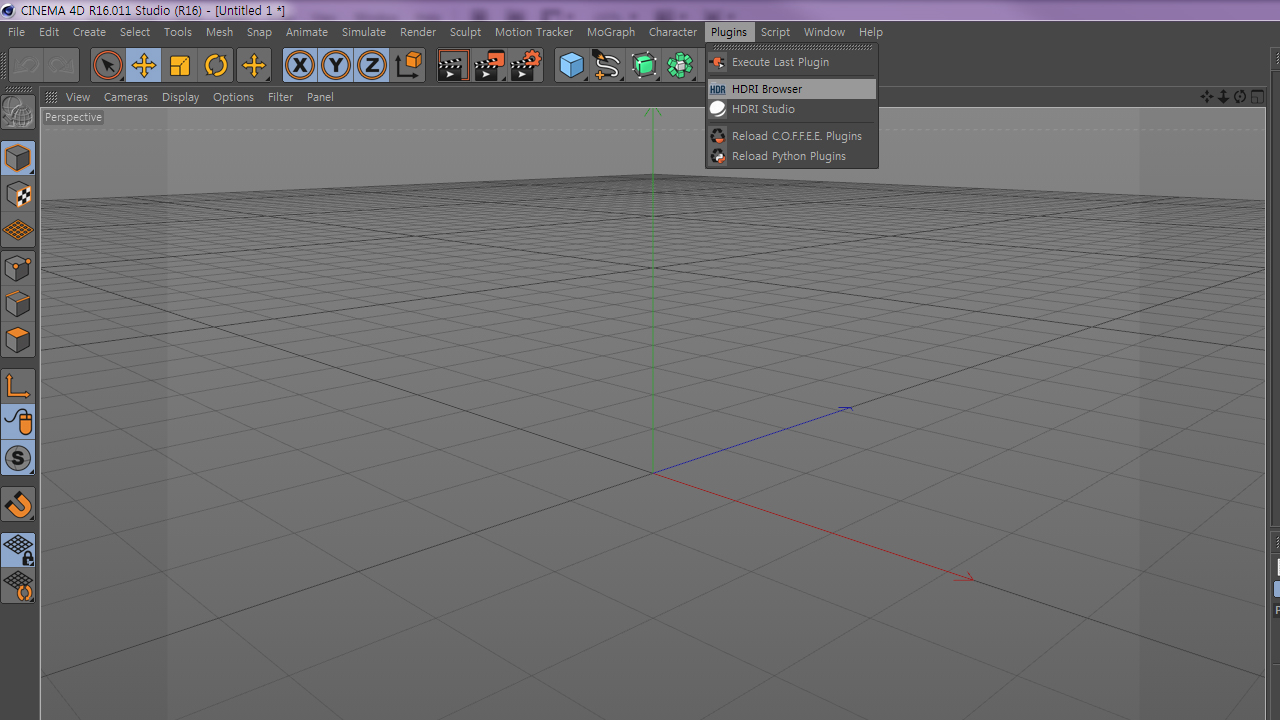This screenshot has height=720, width=1280.
Task: Open the Sculpt menu
Action: pyautogui.click(x=465, y=32)
